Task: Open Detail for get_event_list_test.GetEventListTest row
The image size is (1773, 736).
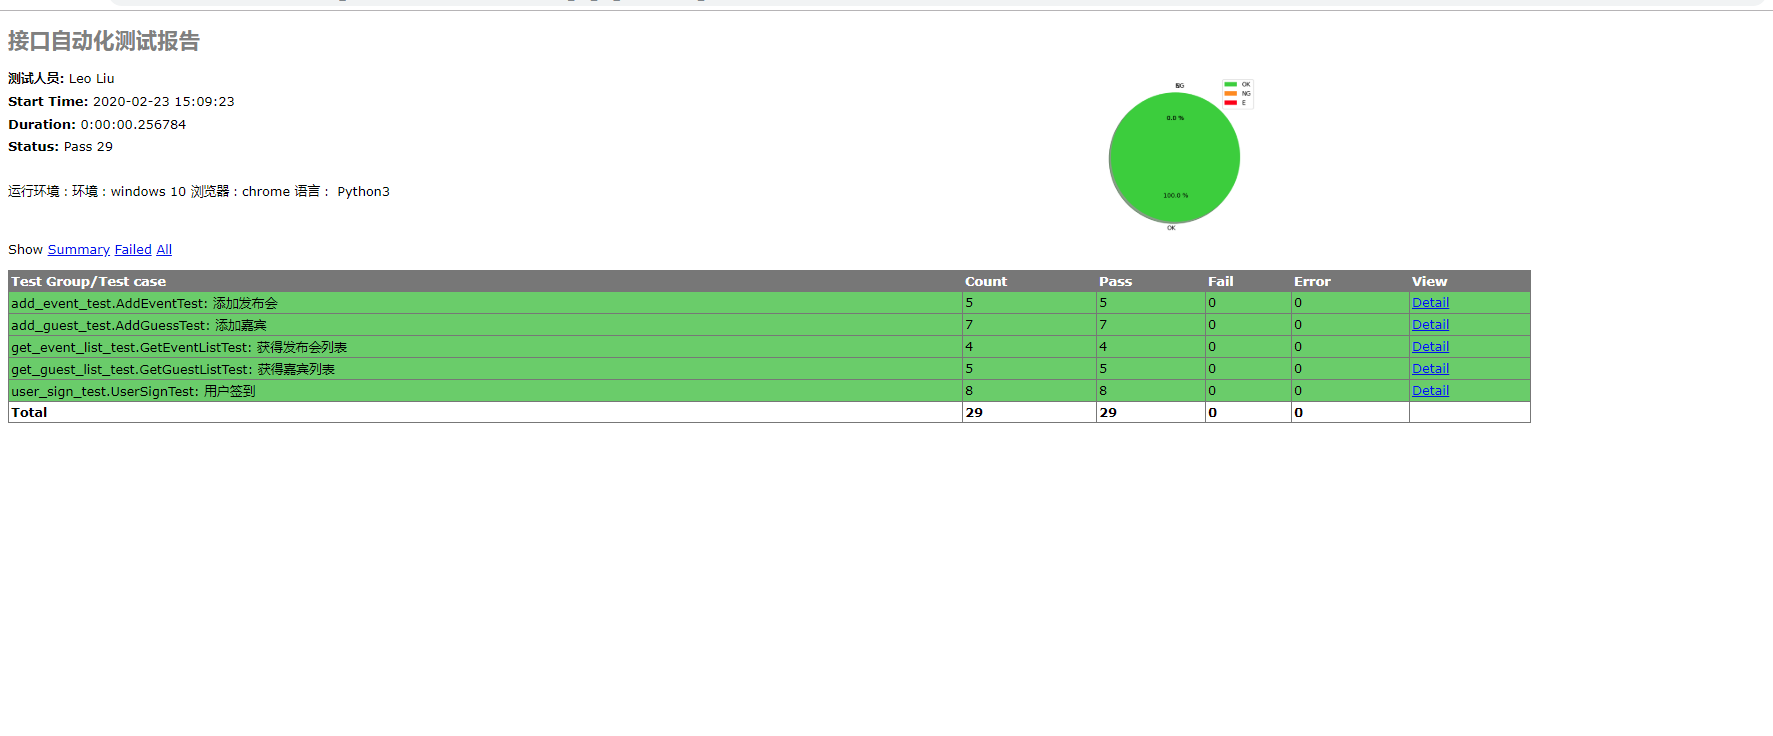Action: coord(1430,347)
